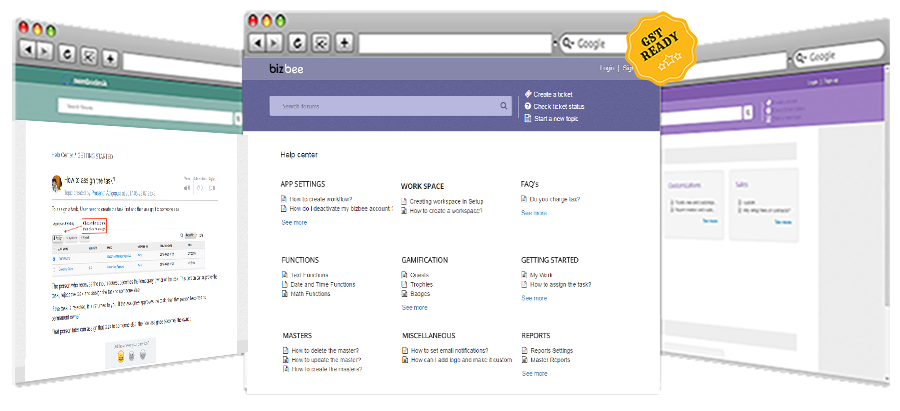The width and height of the screenshot is (900, 411).
Task: Open the Math Functions article
Action: [311, 293]
